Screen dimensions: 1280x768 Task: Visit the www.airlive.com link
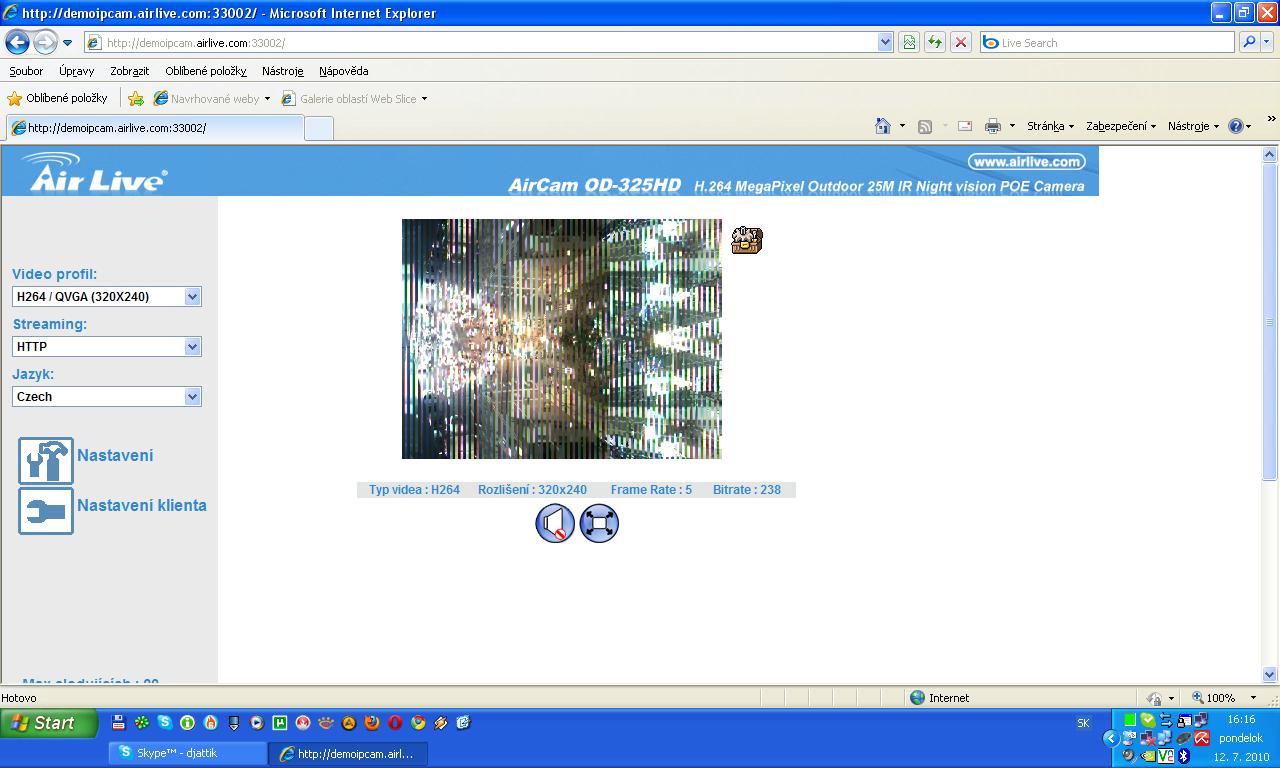[1024, 161]
